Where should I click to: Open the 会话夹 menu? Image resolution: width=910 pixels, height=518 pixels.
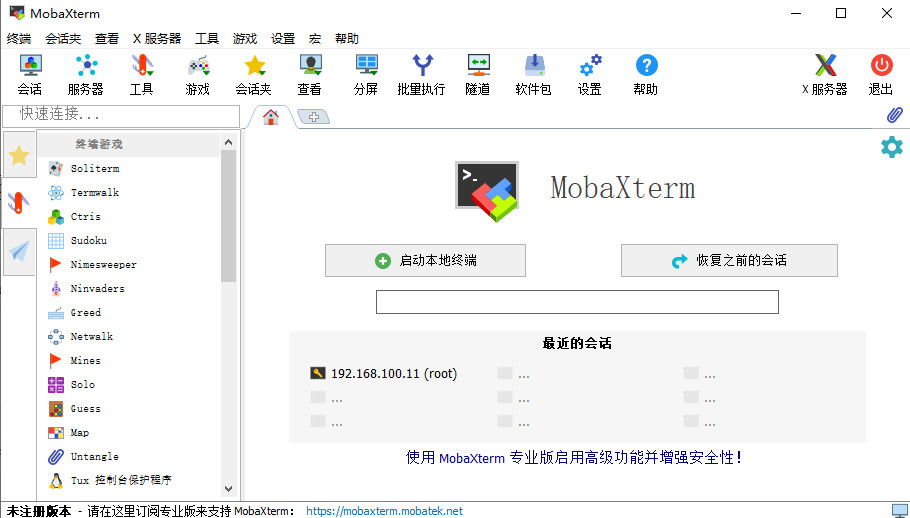[63, 39]
